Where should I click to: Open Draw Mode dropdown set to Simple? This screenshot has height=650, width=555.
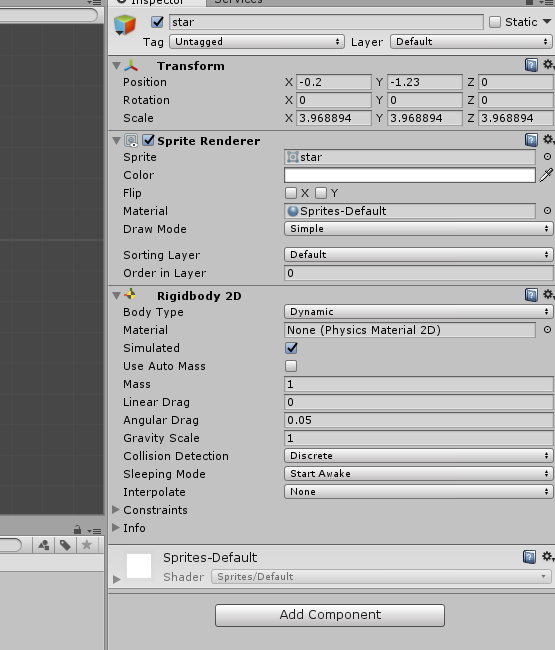[x=419, y=228]
